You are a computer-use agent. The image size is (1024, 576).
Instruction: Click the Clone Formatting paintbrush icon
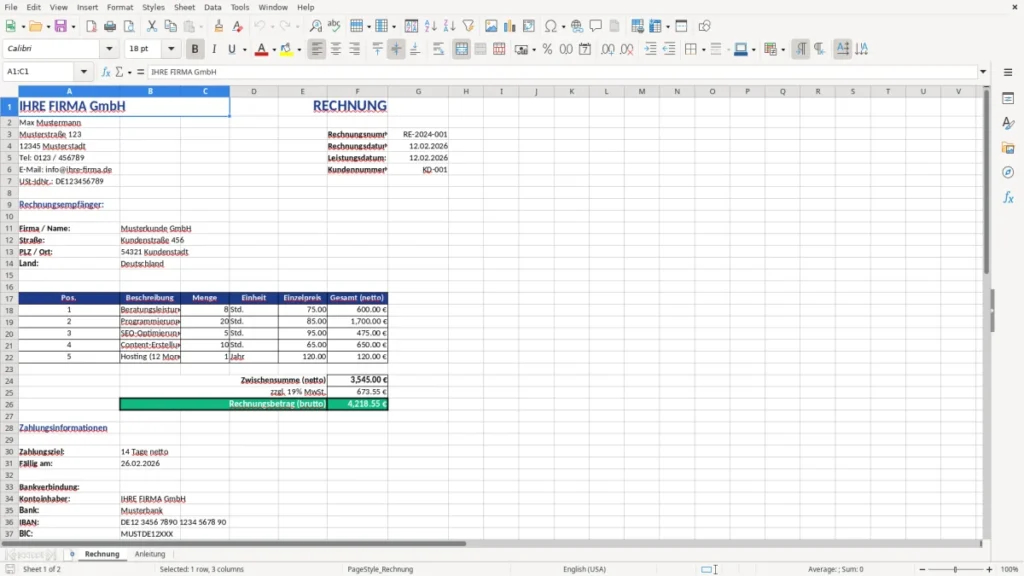tap(218, 26)
